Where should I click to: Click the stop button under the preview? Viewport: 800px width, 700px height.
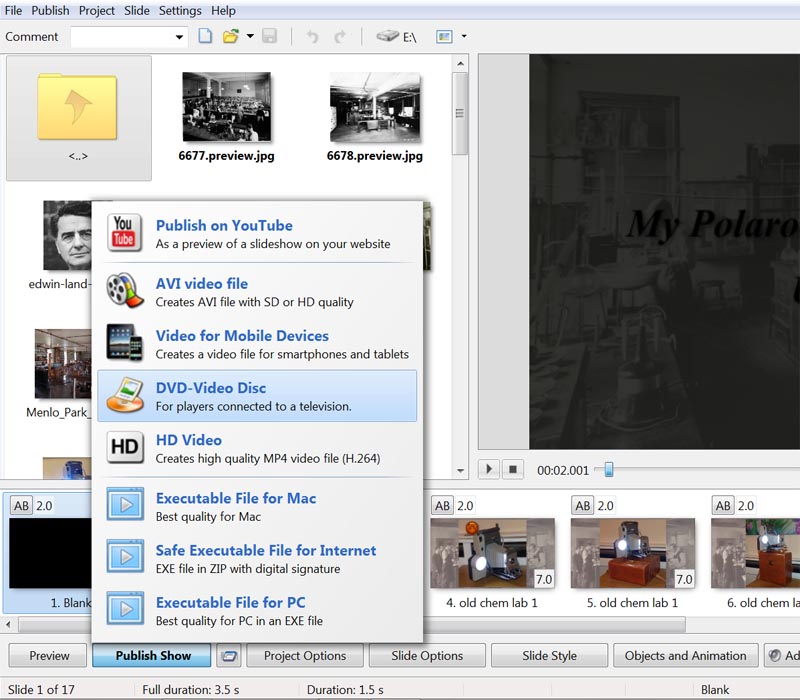click(x=513, y=469)
